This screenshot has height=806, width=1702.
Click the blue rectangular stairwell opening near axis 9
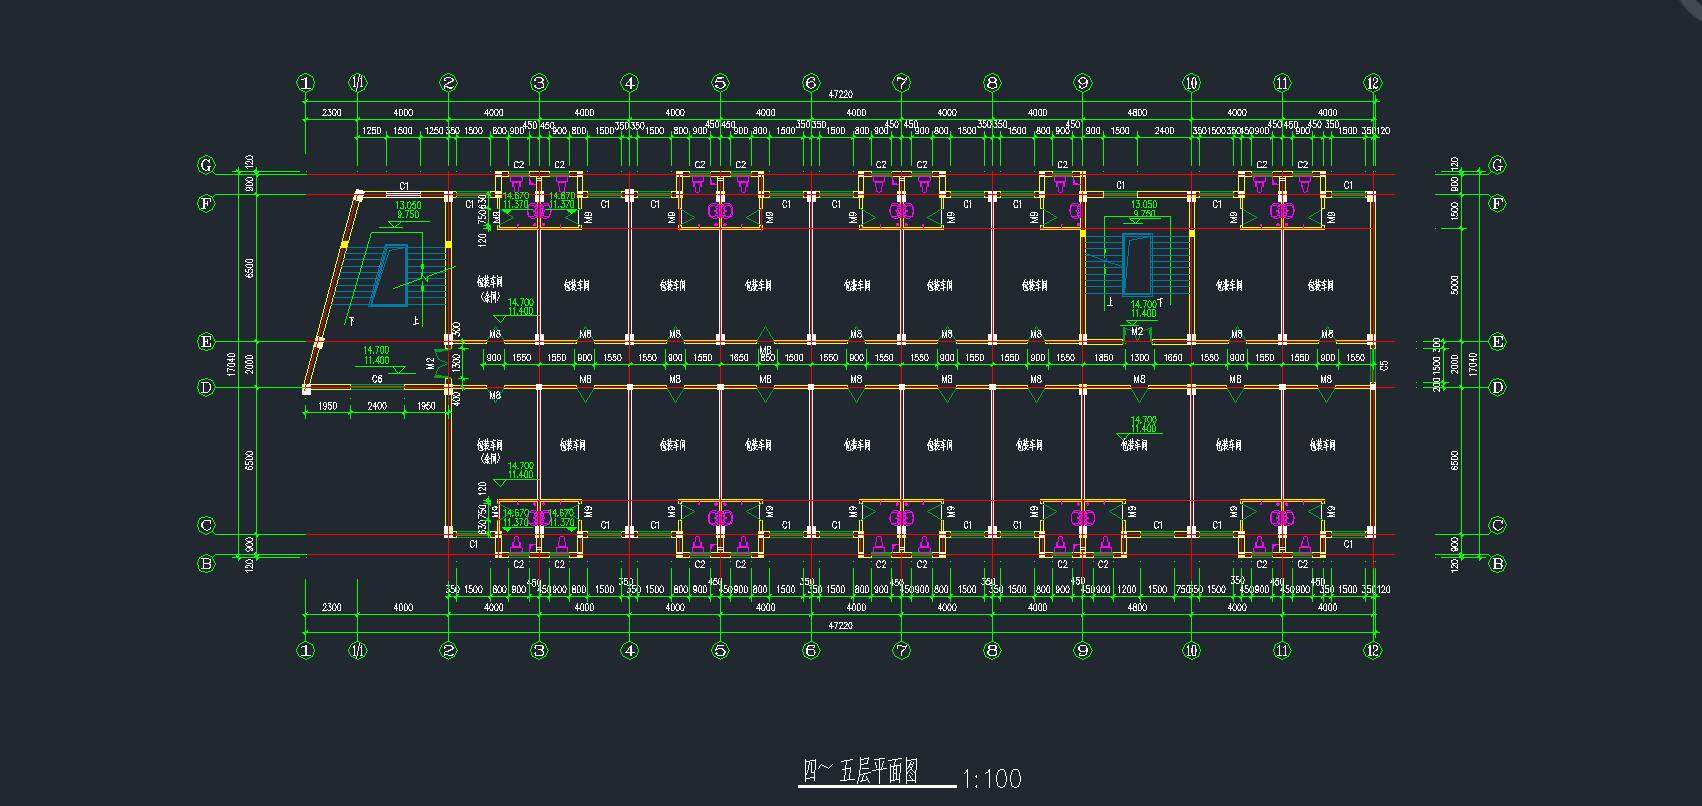1136,264
